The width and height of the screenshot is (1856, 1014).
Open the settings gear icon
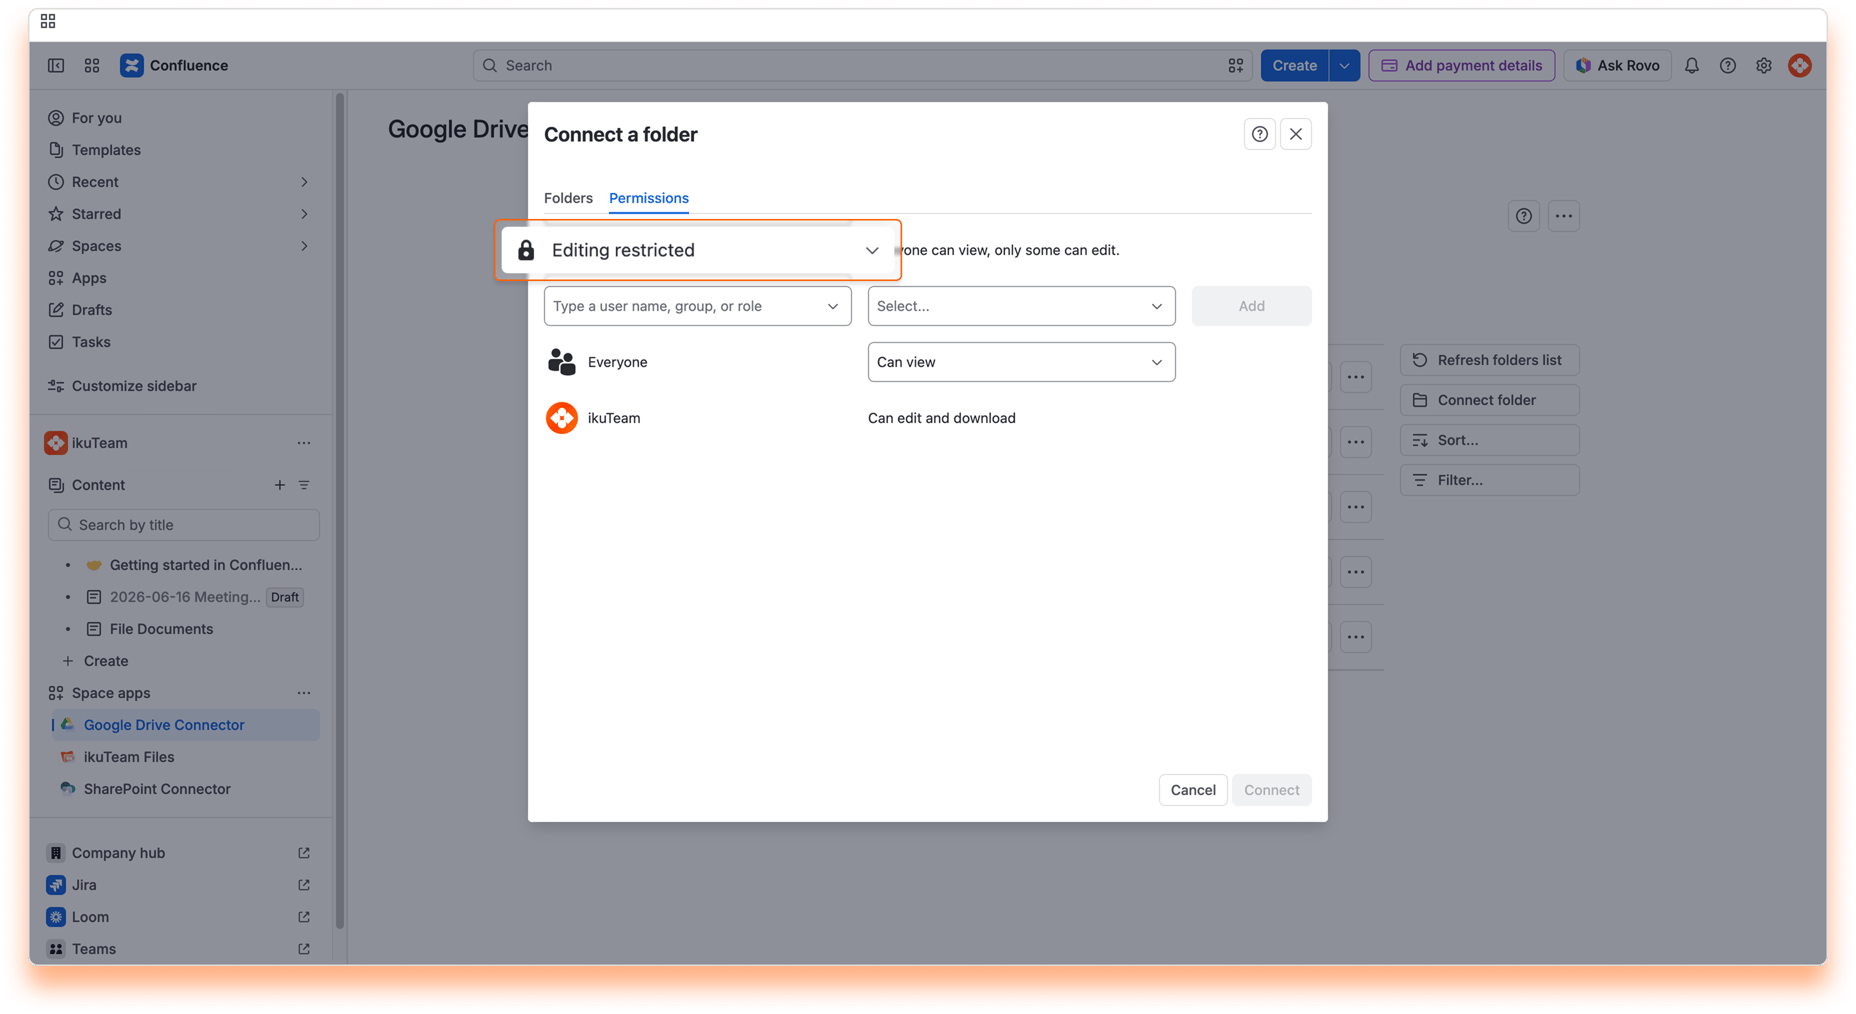(1763, 66)
